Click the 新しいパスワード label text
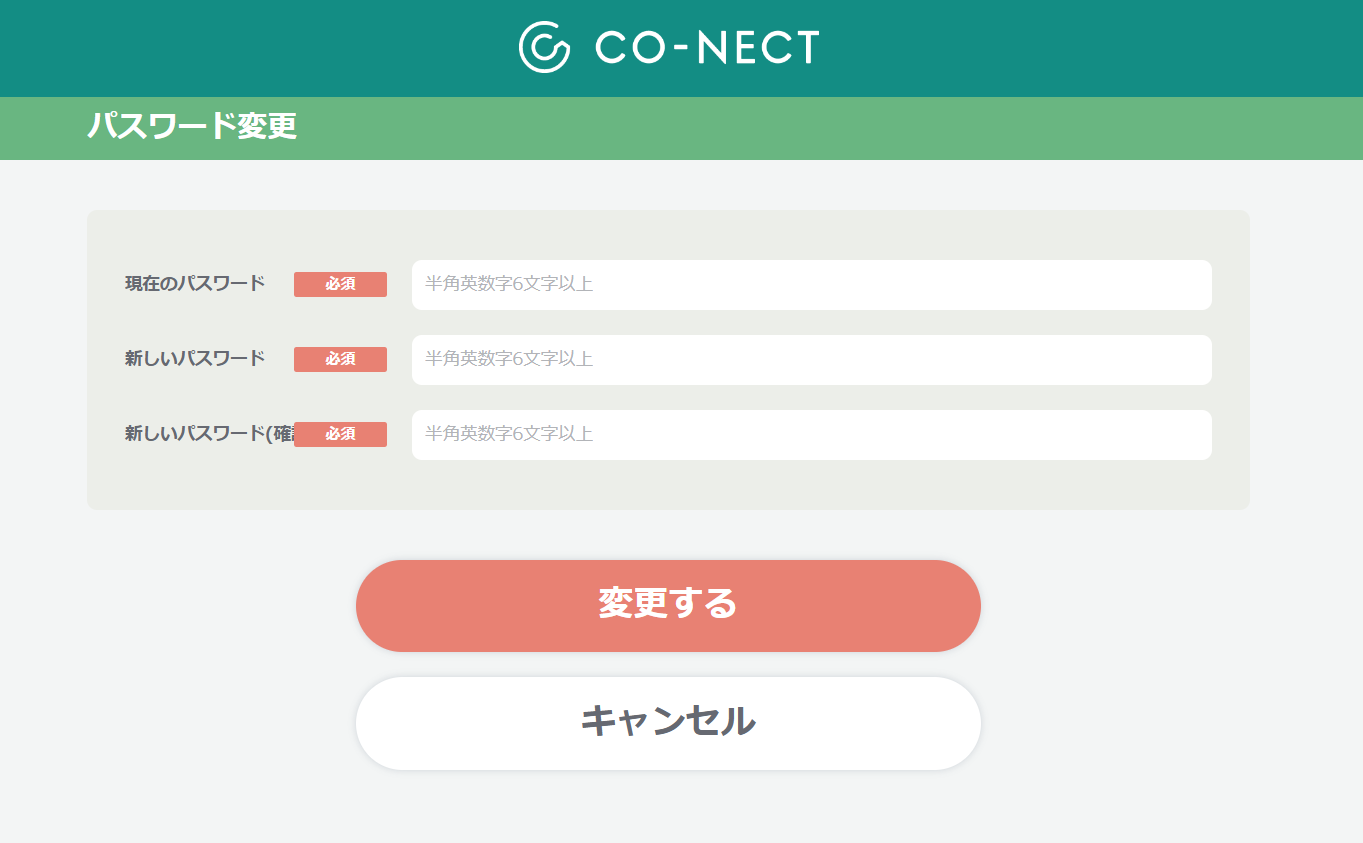Viewport: 1363px width, 843px height. (x=195, y=359)
